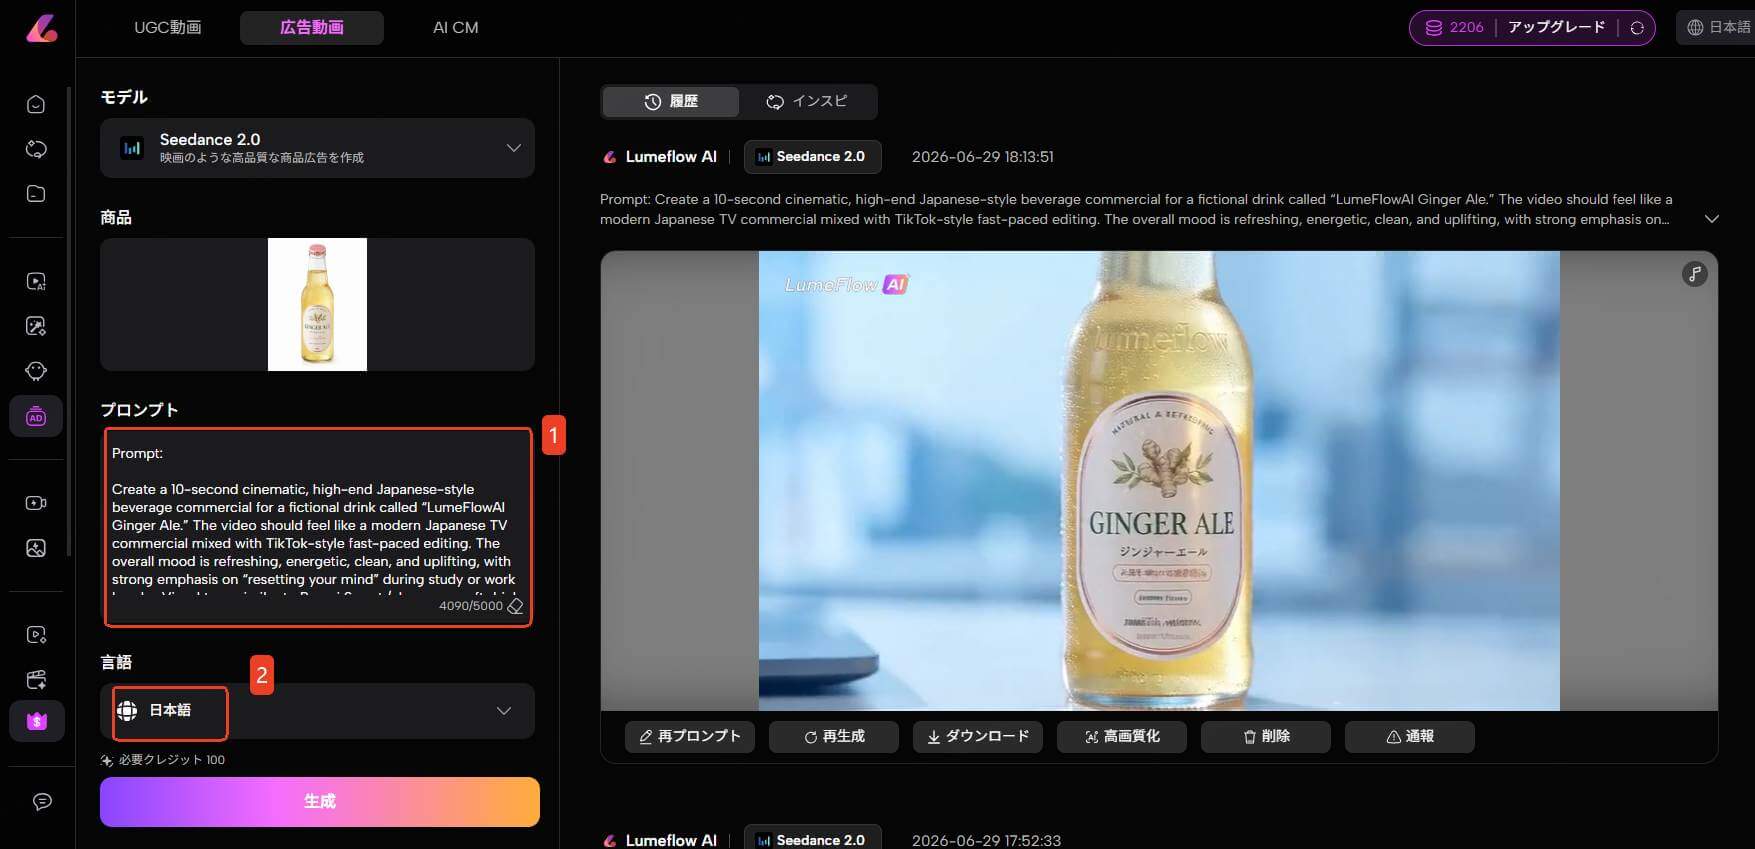
Task: Click the 生成 generate button
Action: [320, 801]
